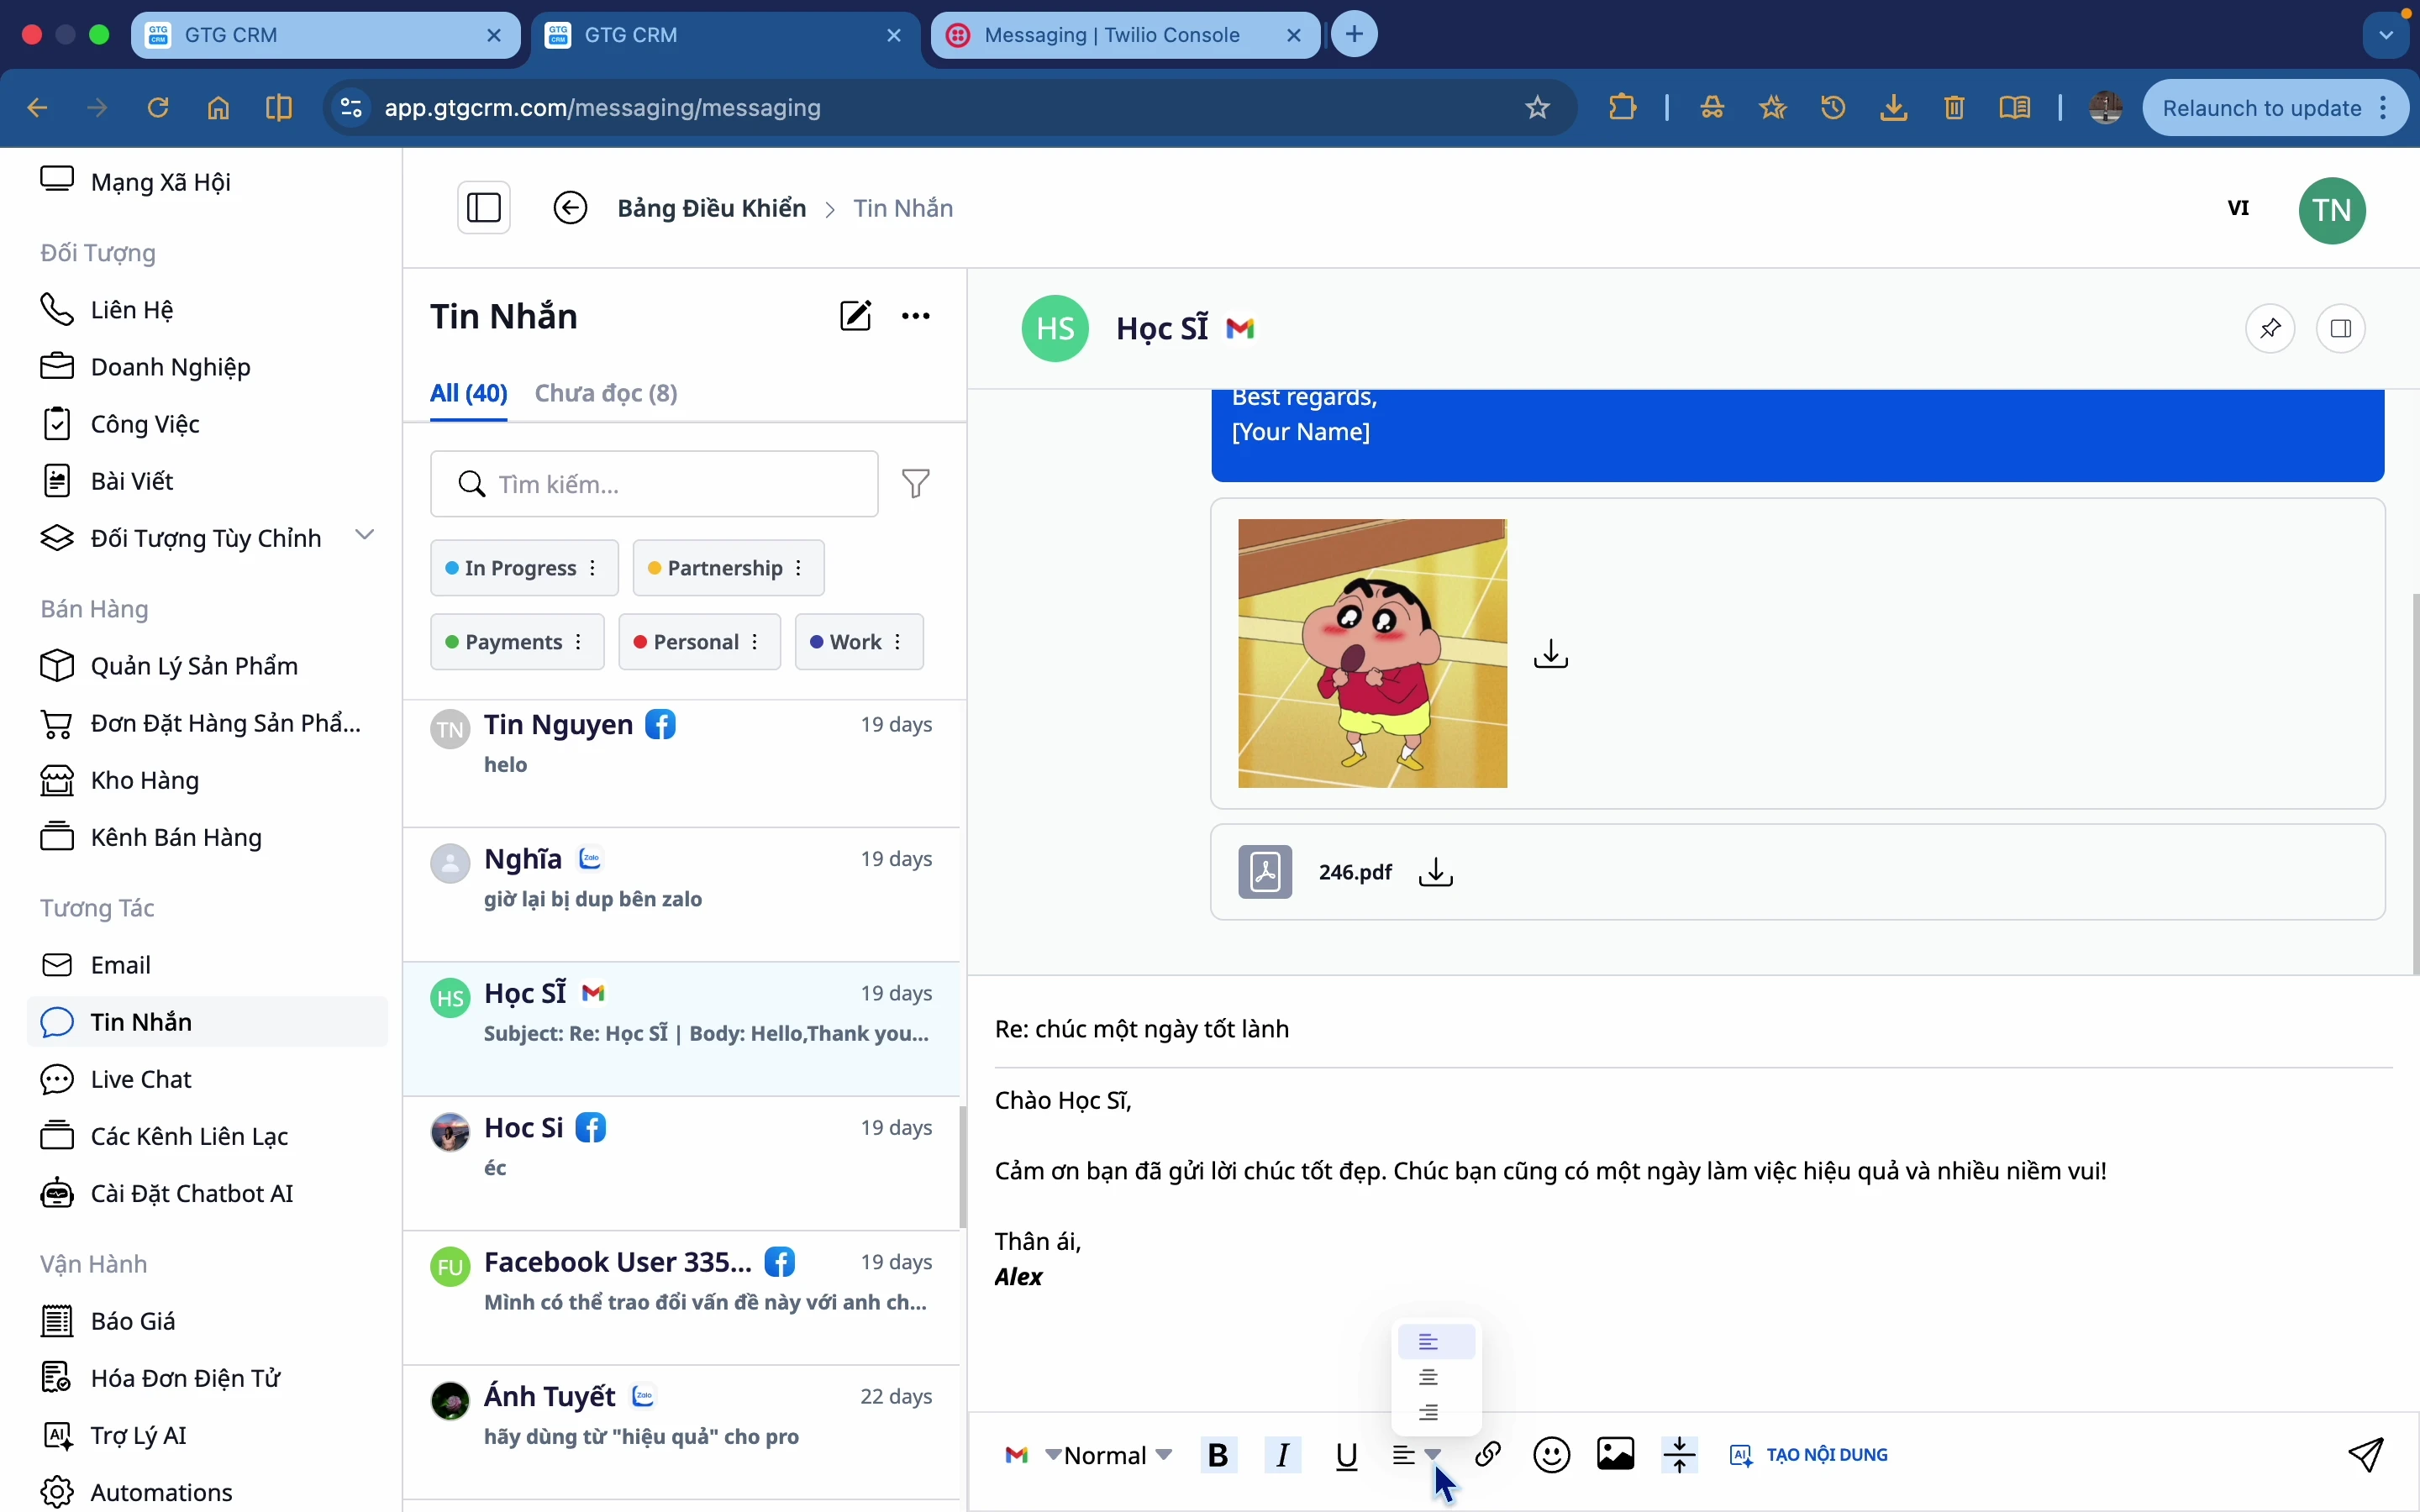Click the conversation list scrollbar
Viewport: 2420px width, 1512px height.
coord(963,1166)
